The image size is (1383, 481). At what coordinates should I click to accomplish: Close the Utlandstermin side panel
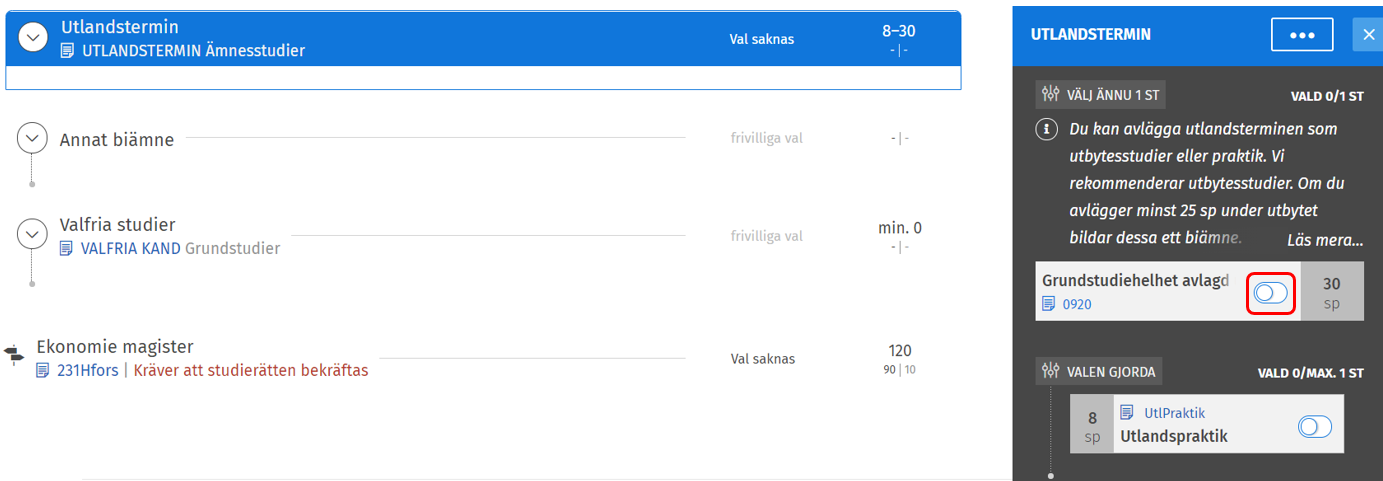(1368, 34)
